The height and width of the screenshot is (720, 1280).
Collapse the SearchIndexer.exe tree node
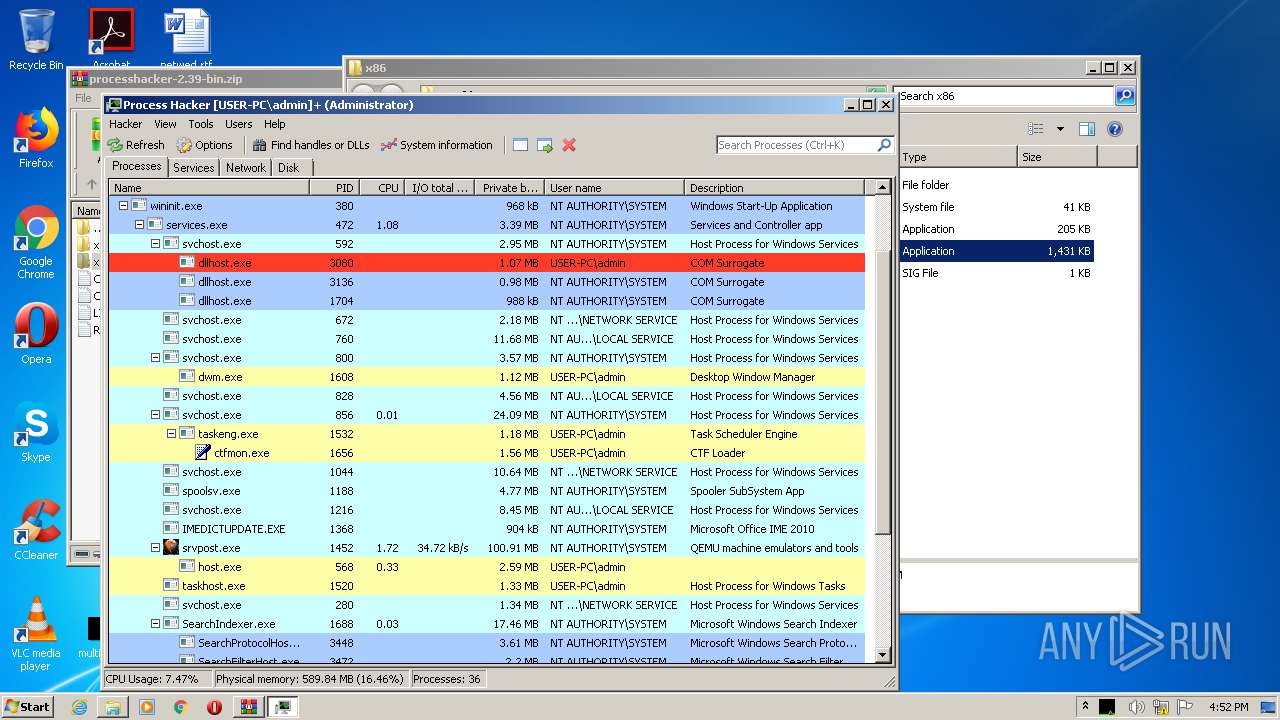[156, 624]
